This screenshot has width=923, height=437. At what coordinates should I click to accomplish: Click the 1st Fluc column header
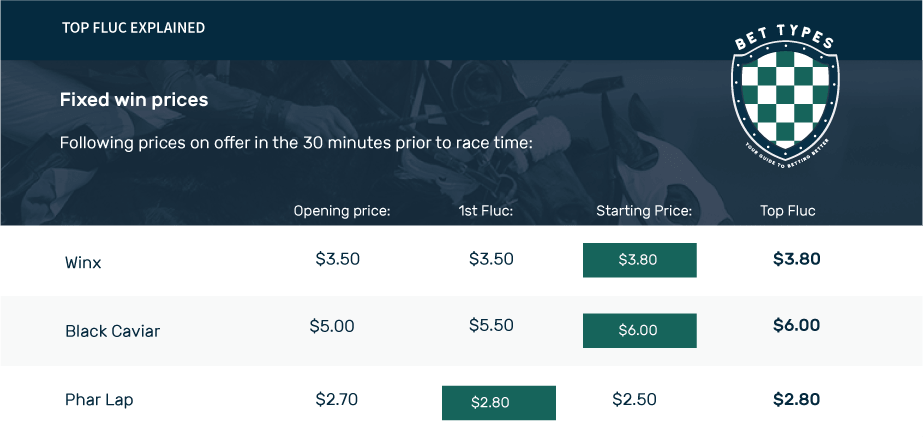coord(486,211)
